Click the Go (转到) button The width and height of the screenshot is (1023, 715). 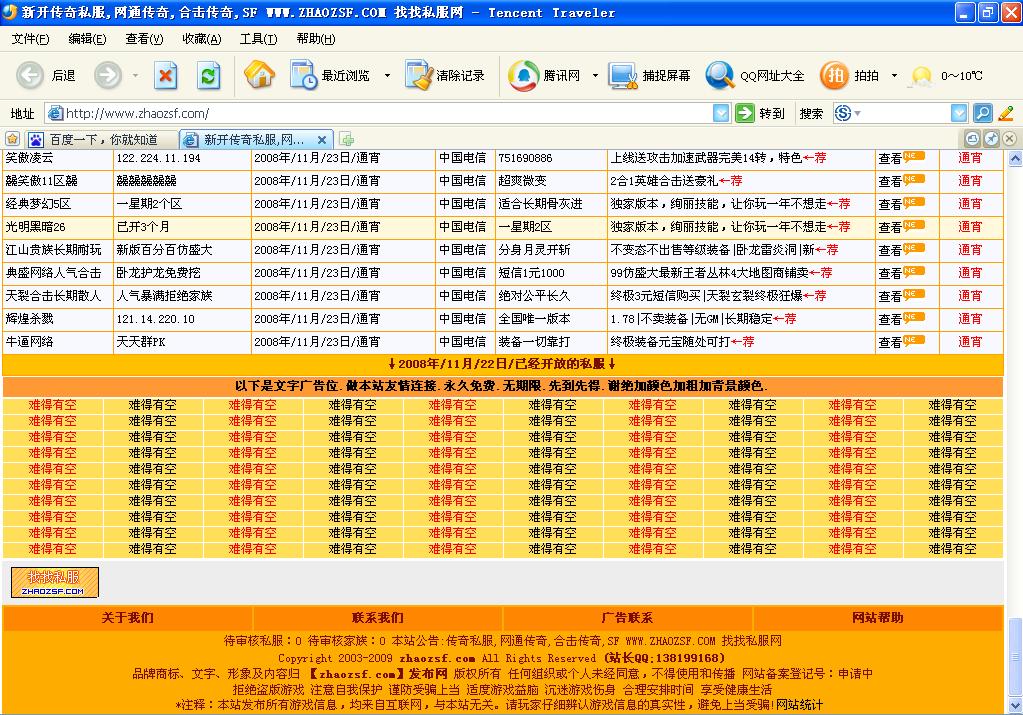click(x=760, y=113)
